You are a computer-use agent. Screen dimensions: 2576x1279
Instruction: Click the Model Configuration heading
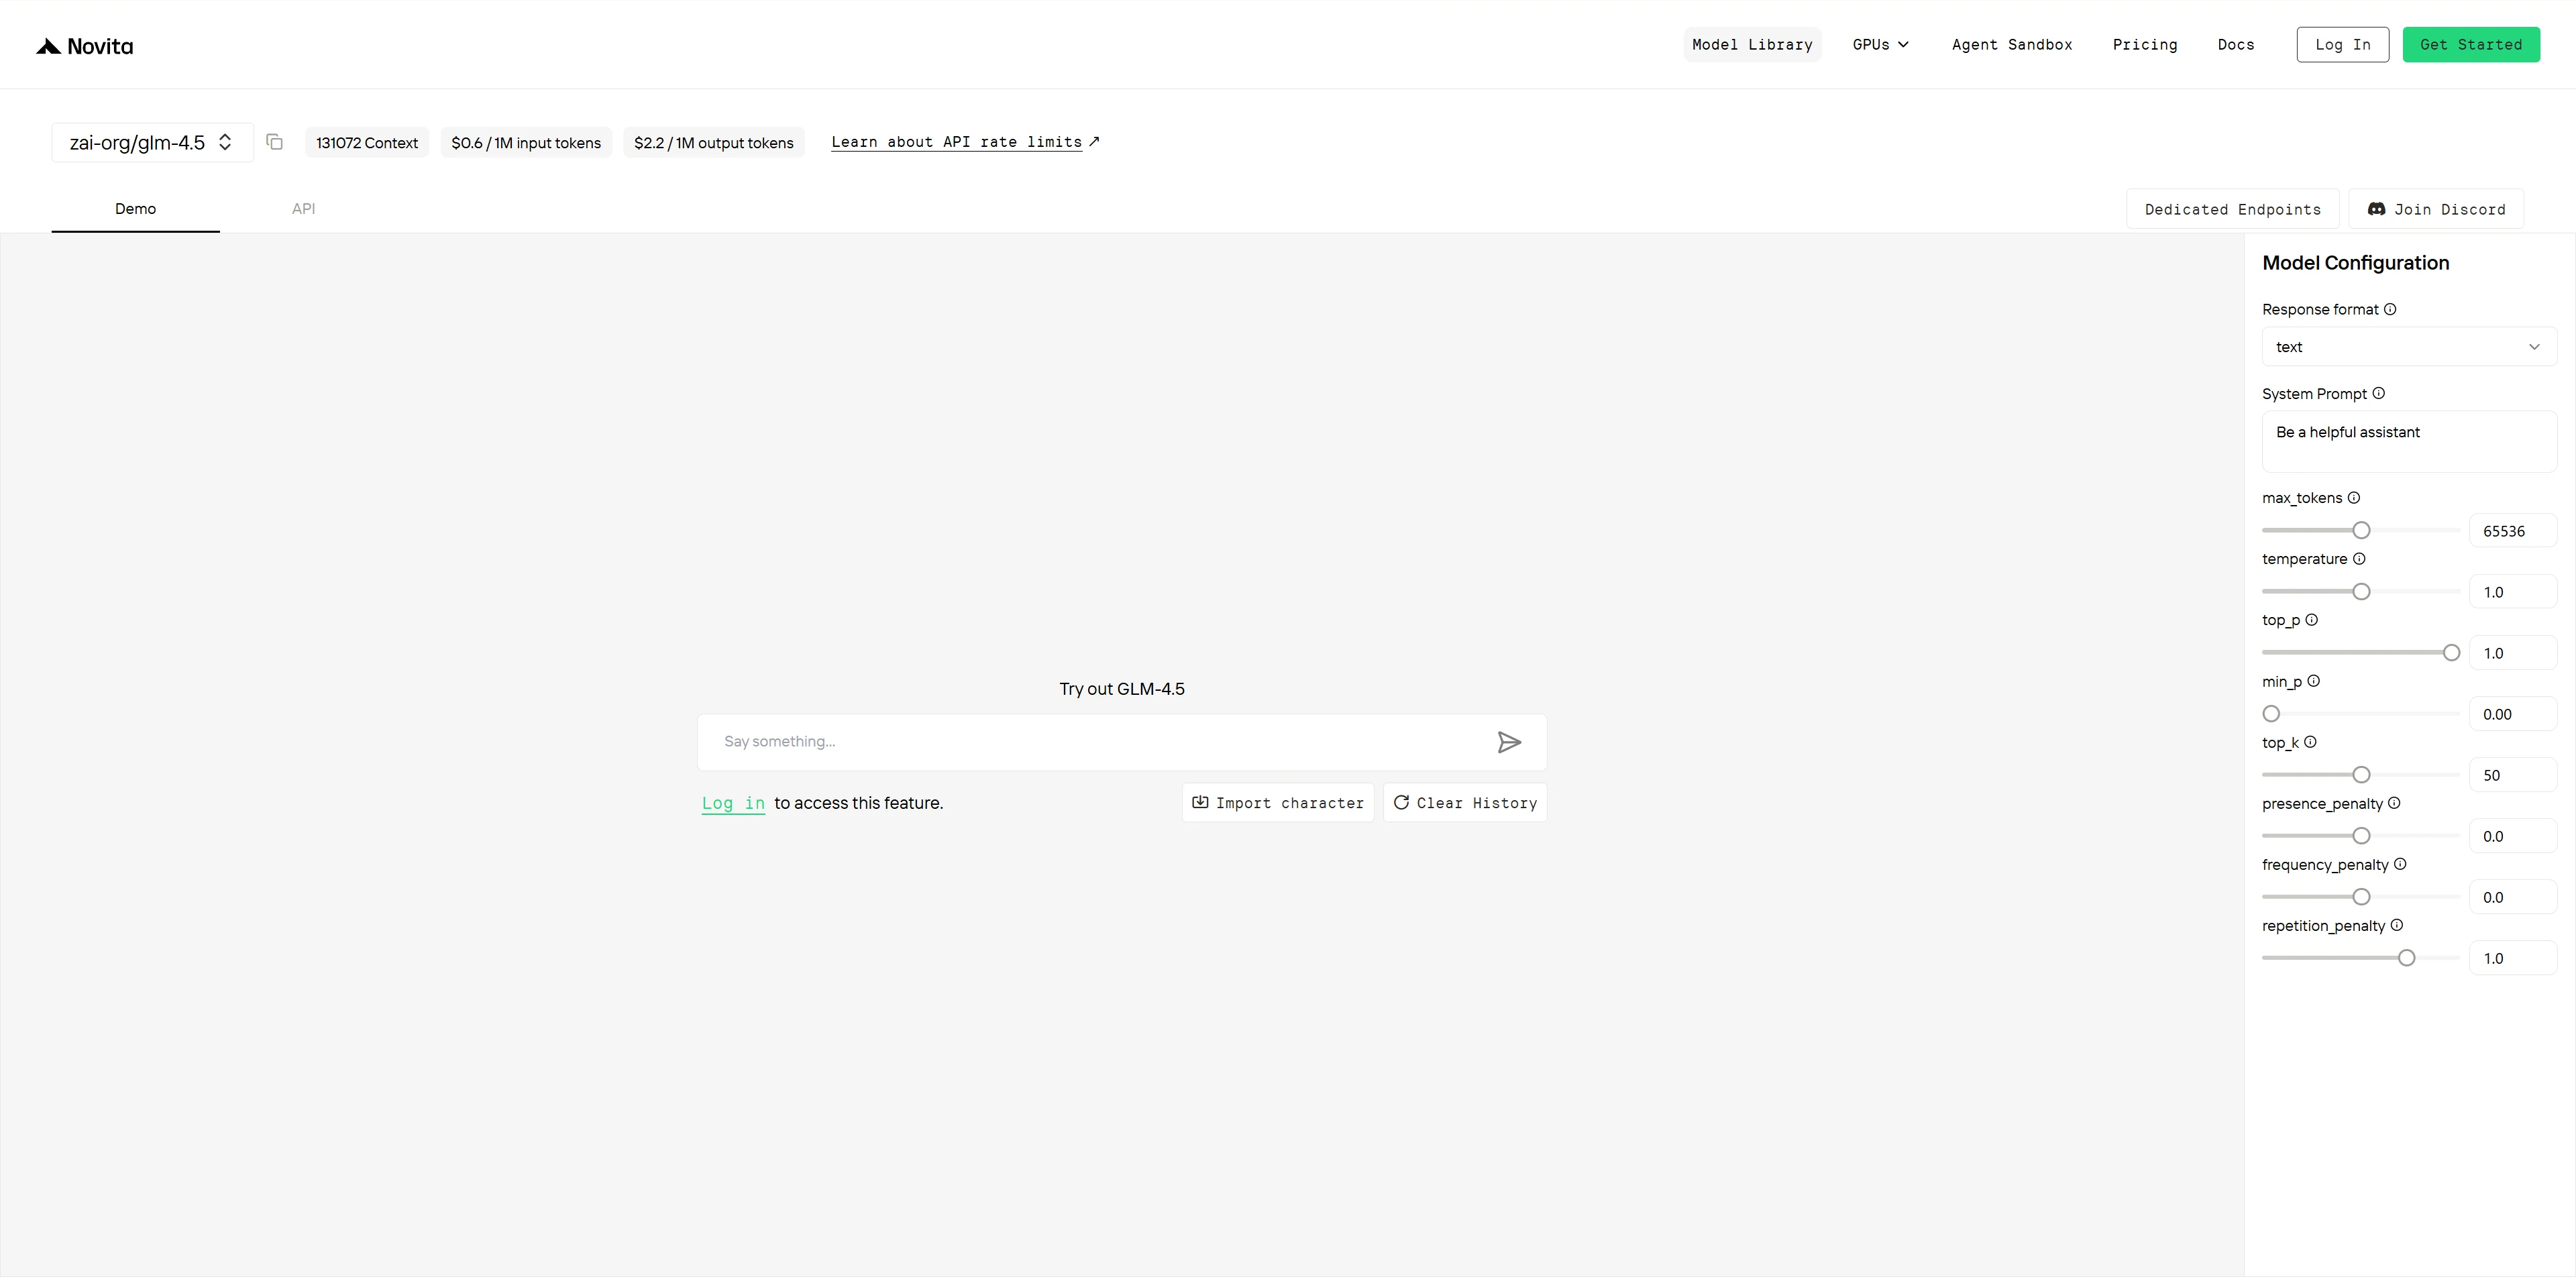(2355, 263)
